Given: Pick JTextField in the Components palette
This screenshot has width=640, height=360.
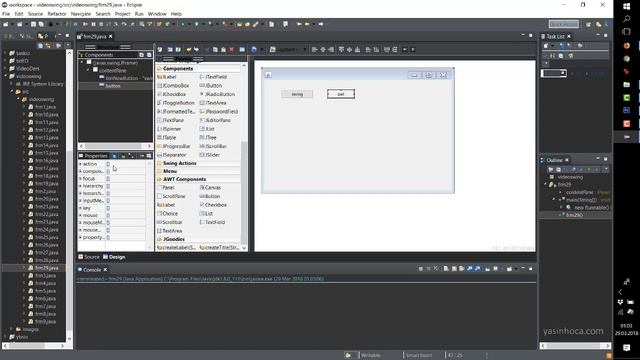Looking at the screenshot, I should point(213,77).
